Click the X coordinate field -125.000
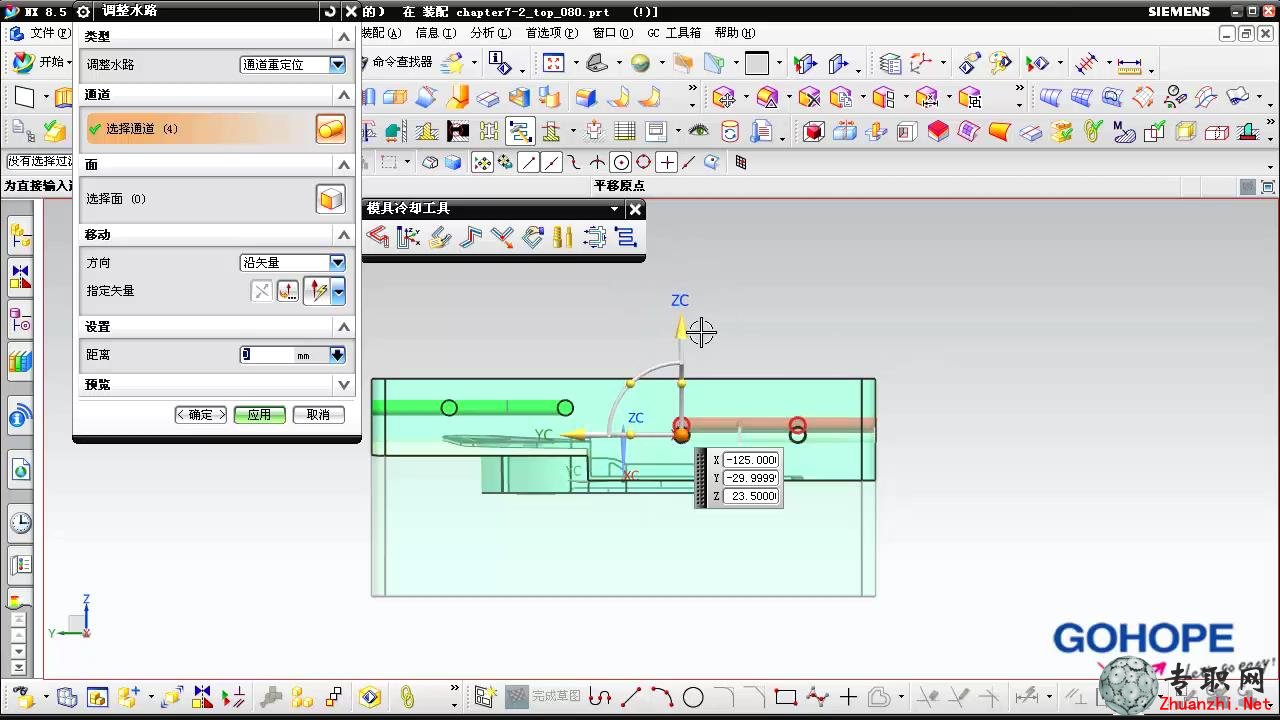The height and width of the screenshot is (720, 1280). point(750,460)
